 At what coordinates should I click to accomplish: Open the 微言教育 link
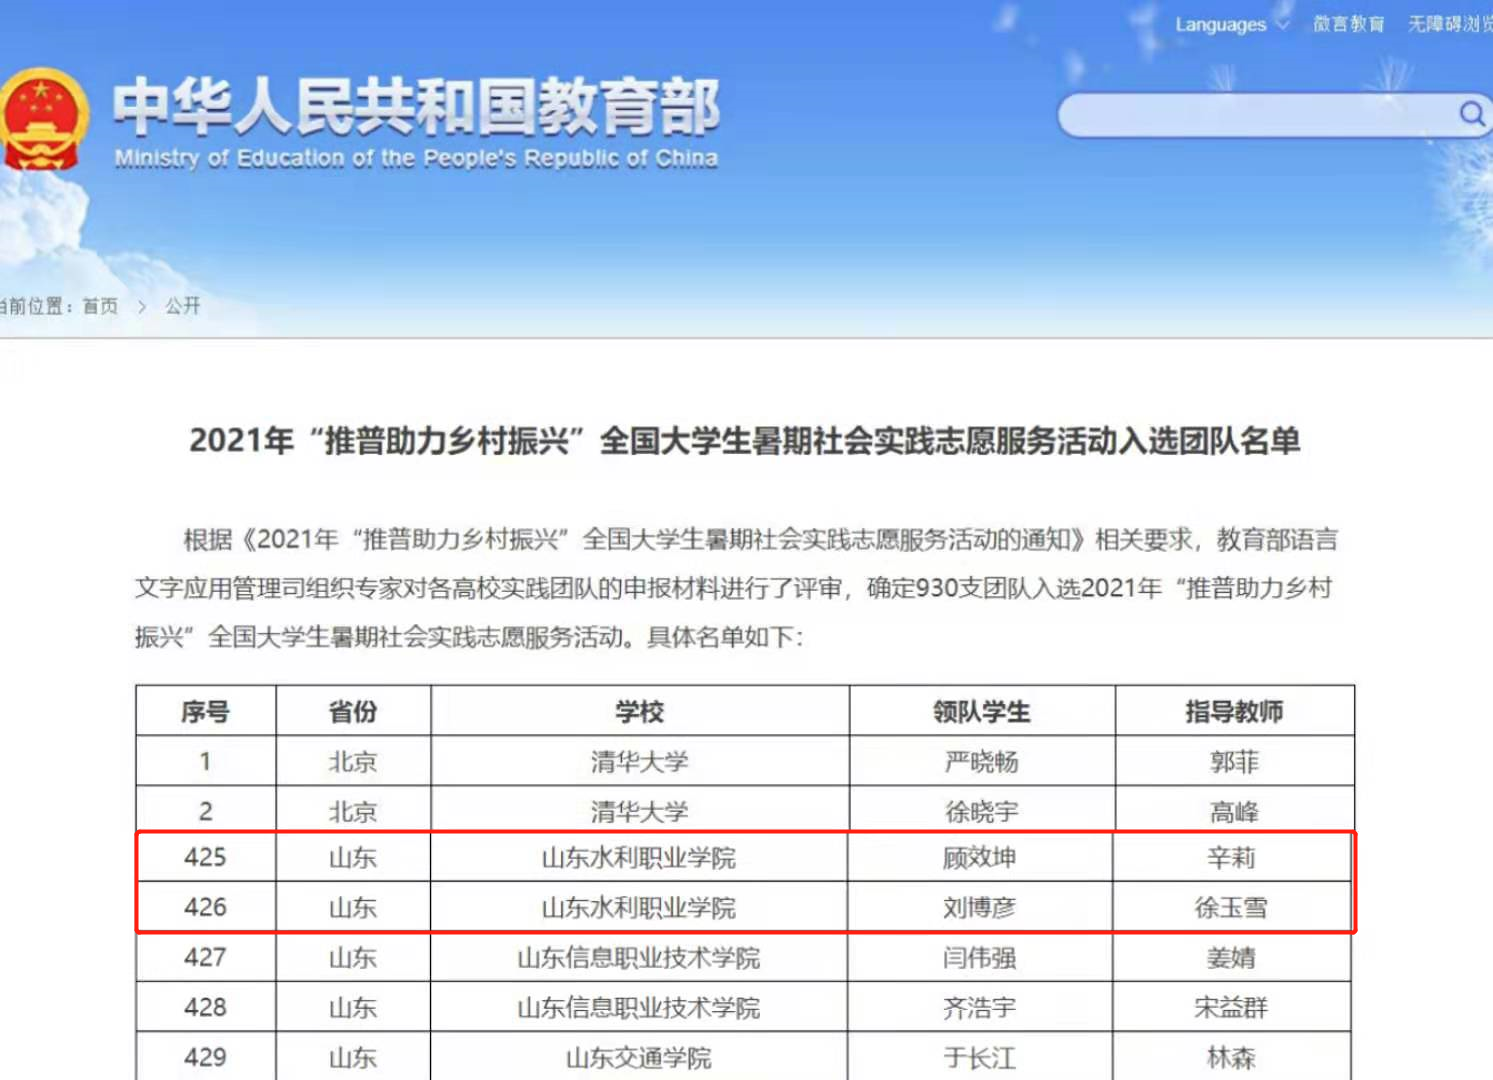(x=1348, y=24)
